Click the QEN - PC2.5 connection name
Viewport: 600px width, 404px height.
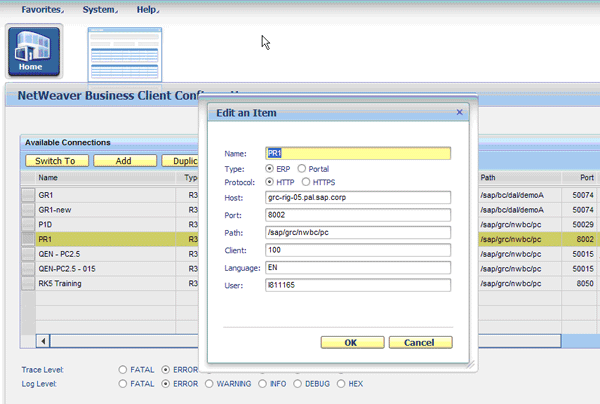tap(59, 254)
